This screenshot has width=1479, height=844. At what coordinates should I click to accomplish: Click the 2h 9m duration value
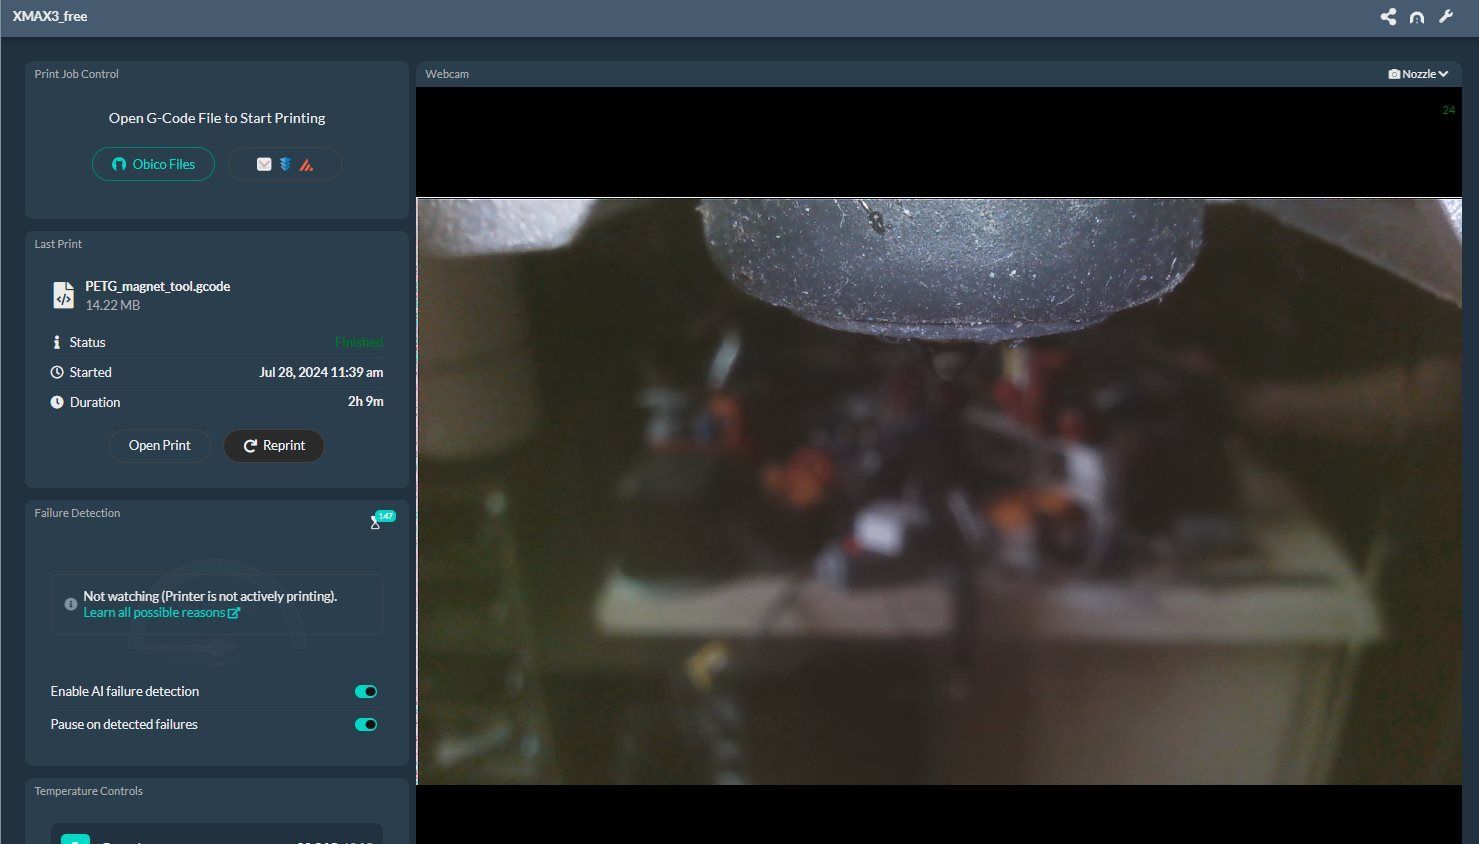pyautogui.click(x=366, y=401)
